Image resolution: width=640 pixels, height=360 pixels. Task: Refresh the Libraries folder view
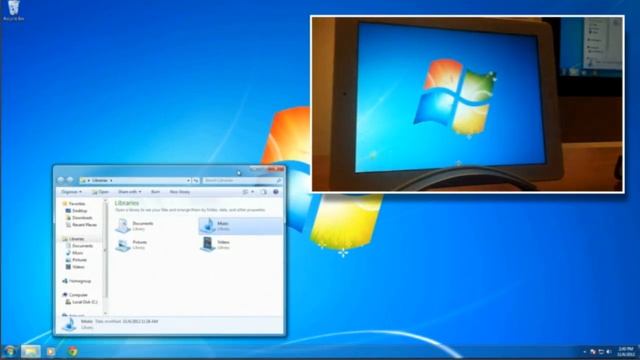(x=196, y=180)
